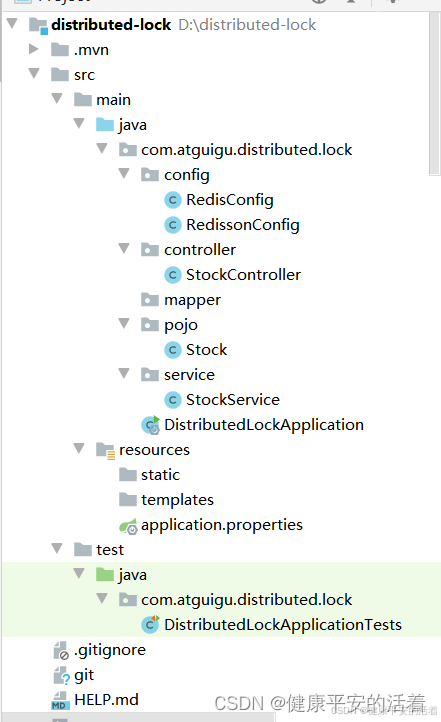
Task: Select the templates folder label
Action: click(177, 500)
